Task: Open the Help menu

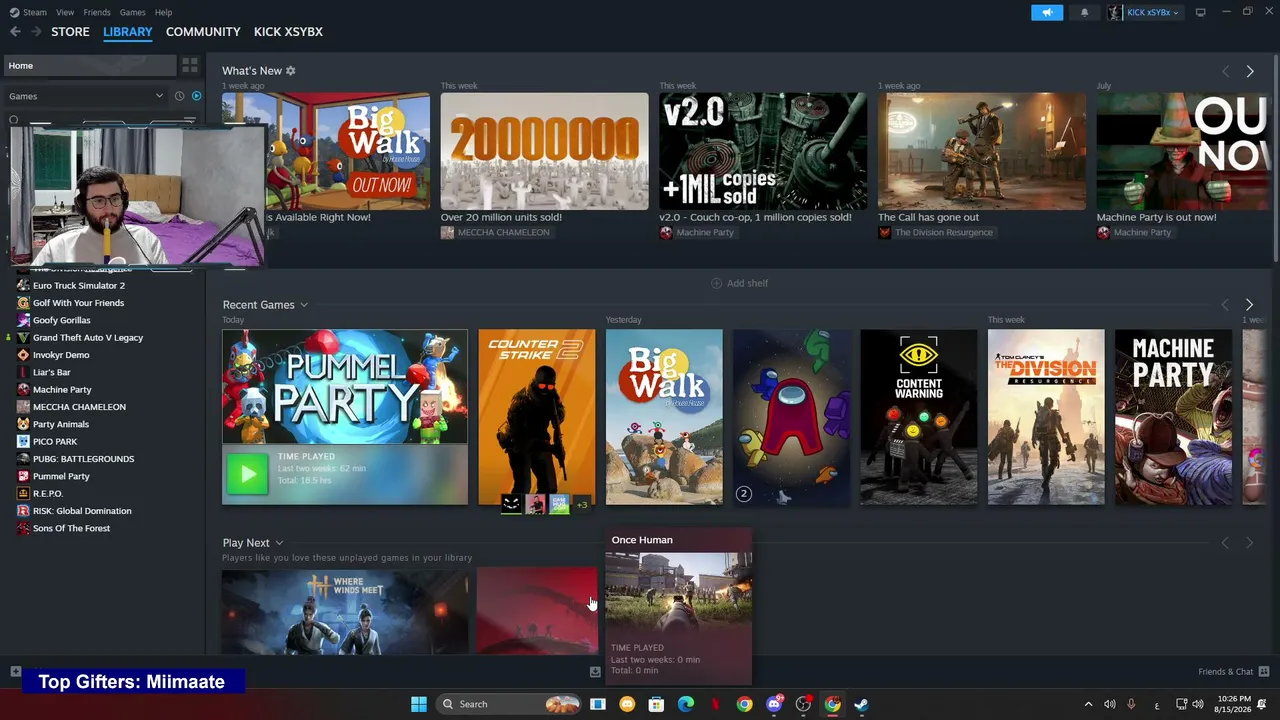Action: (164, 12)
